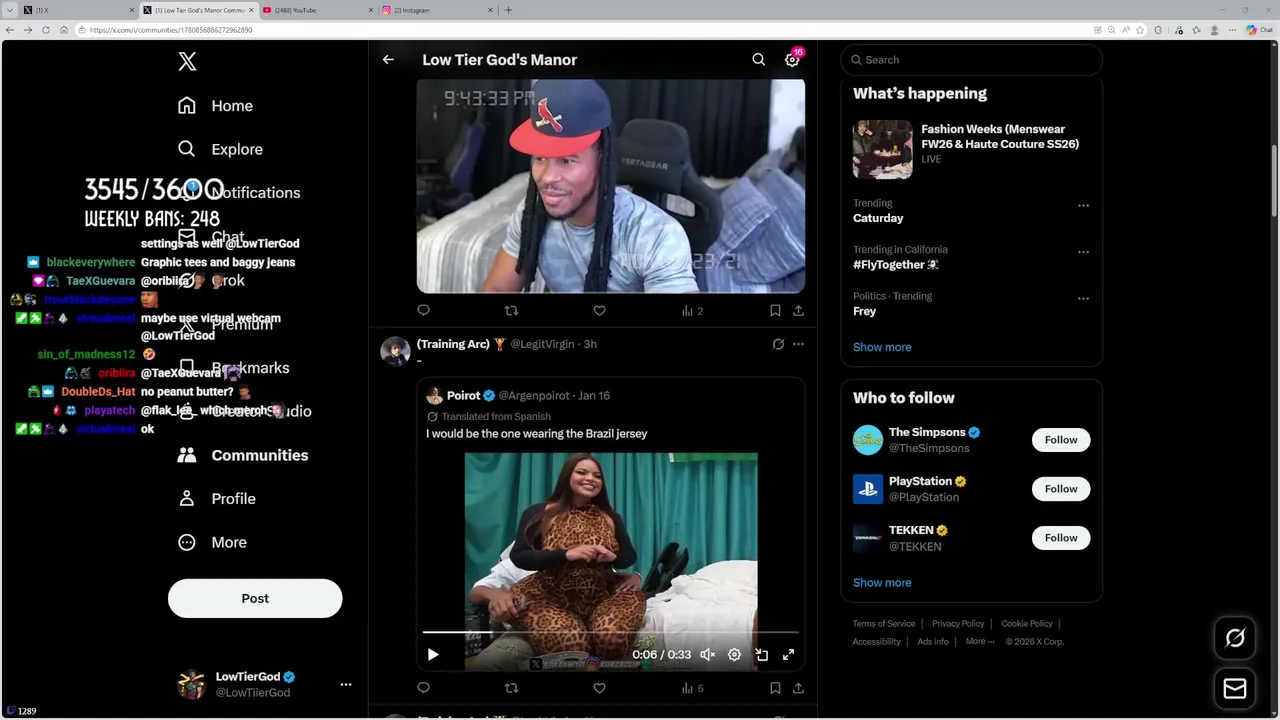
Task: Open the Caturday trending topic
Action: click(x=878, y=218)
